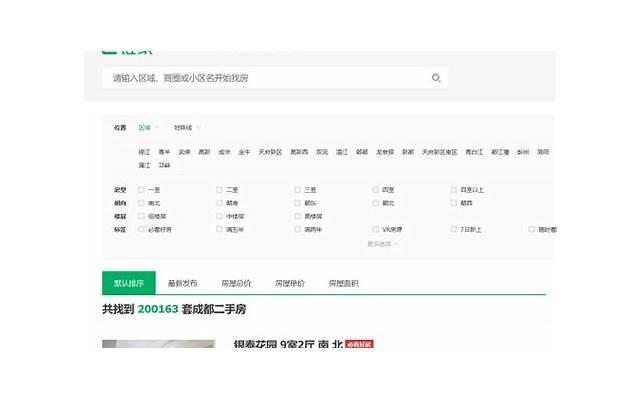
Task: Filter by 邛崃 district
Action: pyautogui.click(x=164, y=165)
